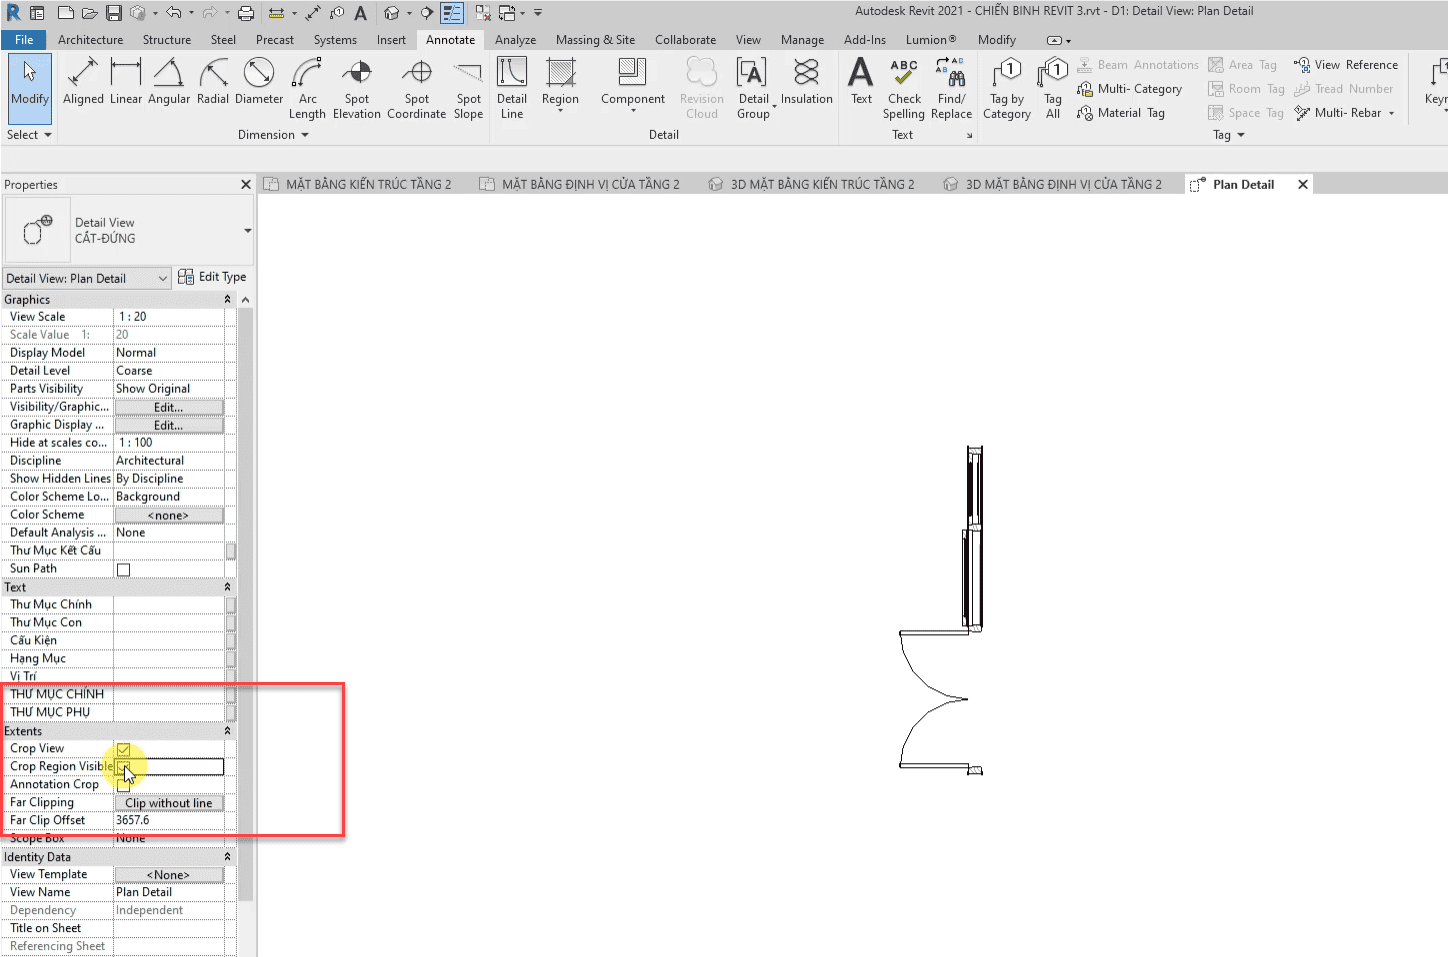Screen dimensions: 1448x957
Task: Switch to MẶT BẰNG KIẾN TRÚC TẦNG 2 view tab
Action: pos(358,184)
